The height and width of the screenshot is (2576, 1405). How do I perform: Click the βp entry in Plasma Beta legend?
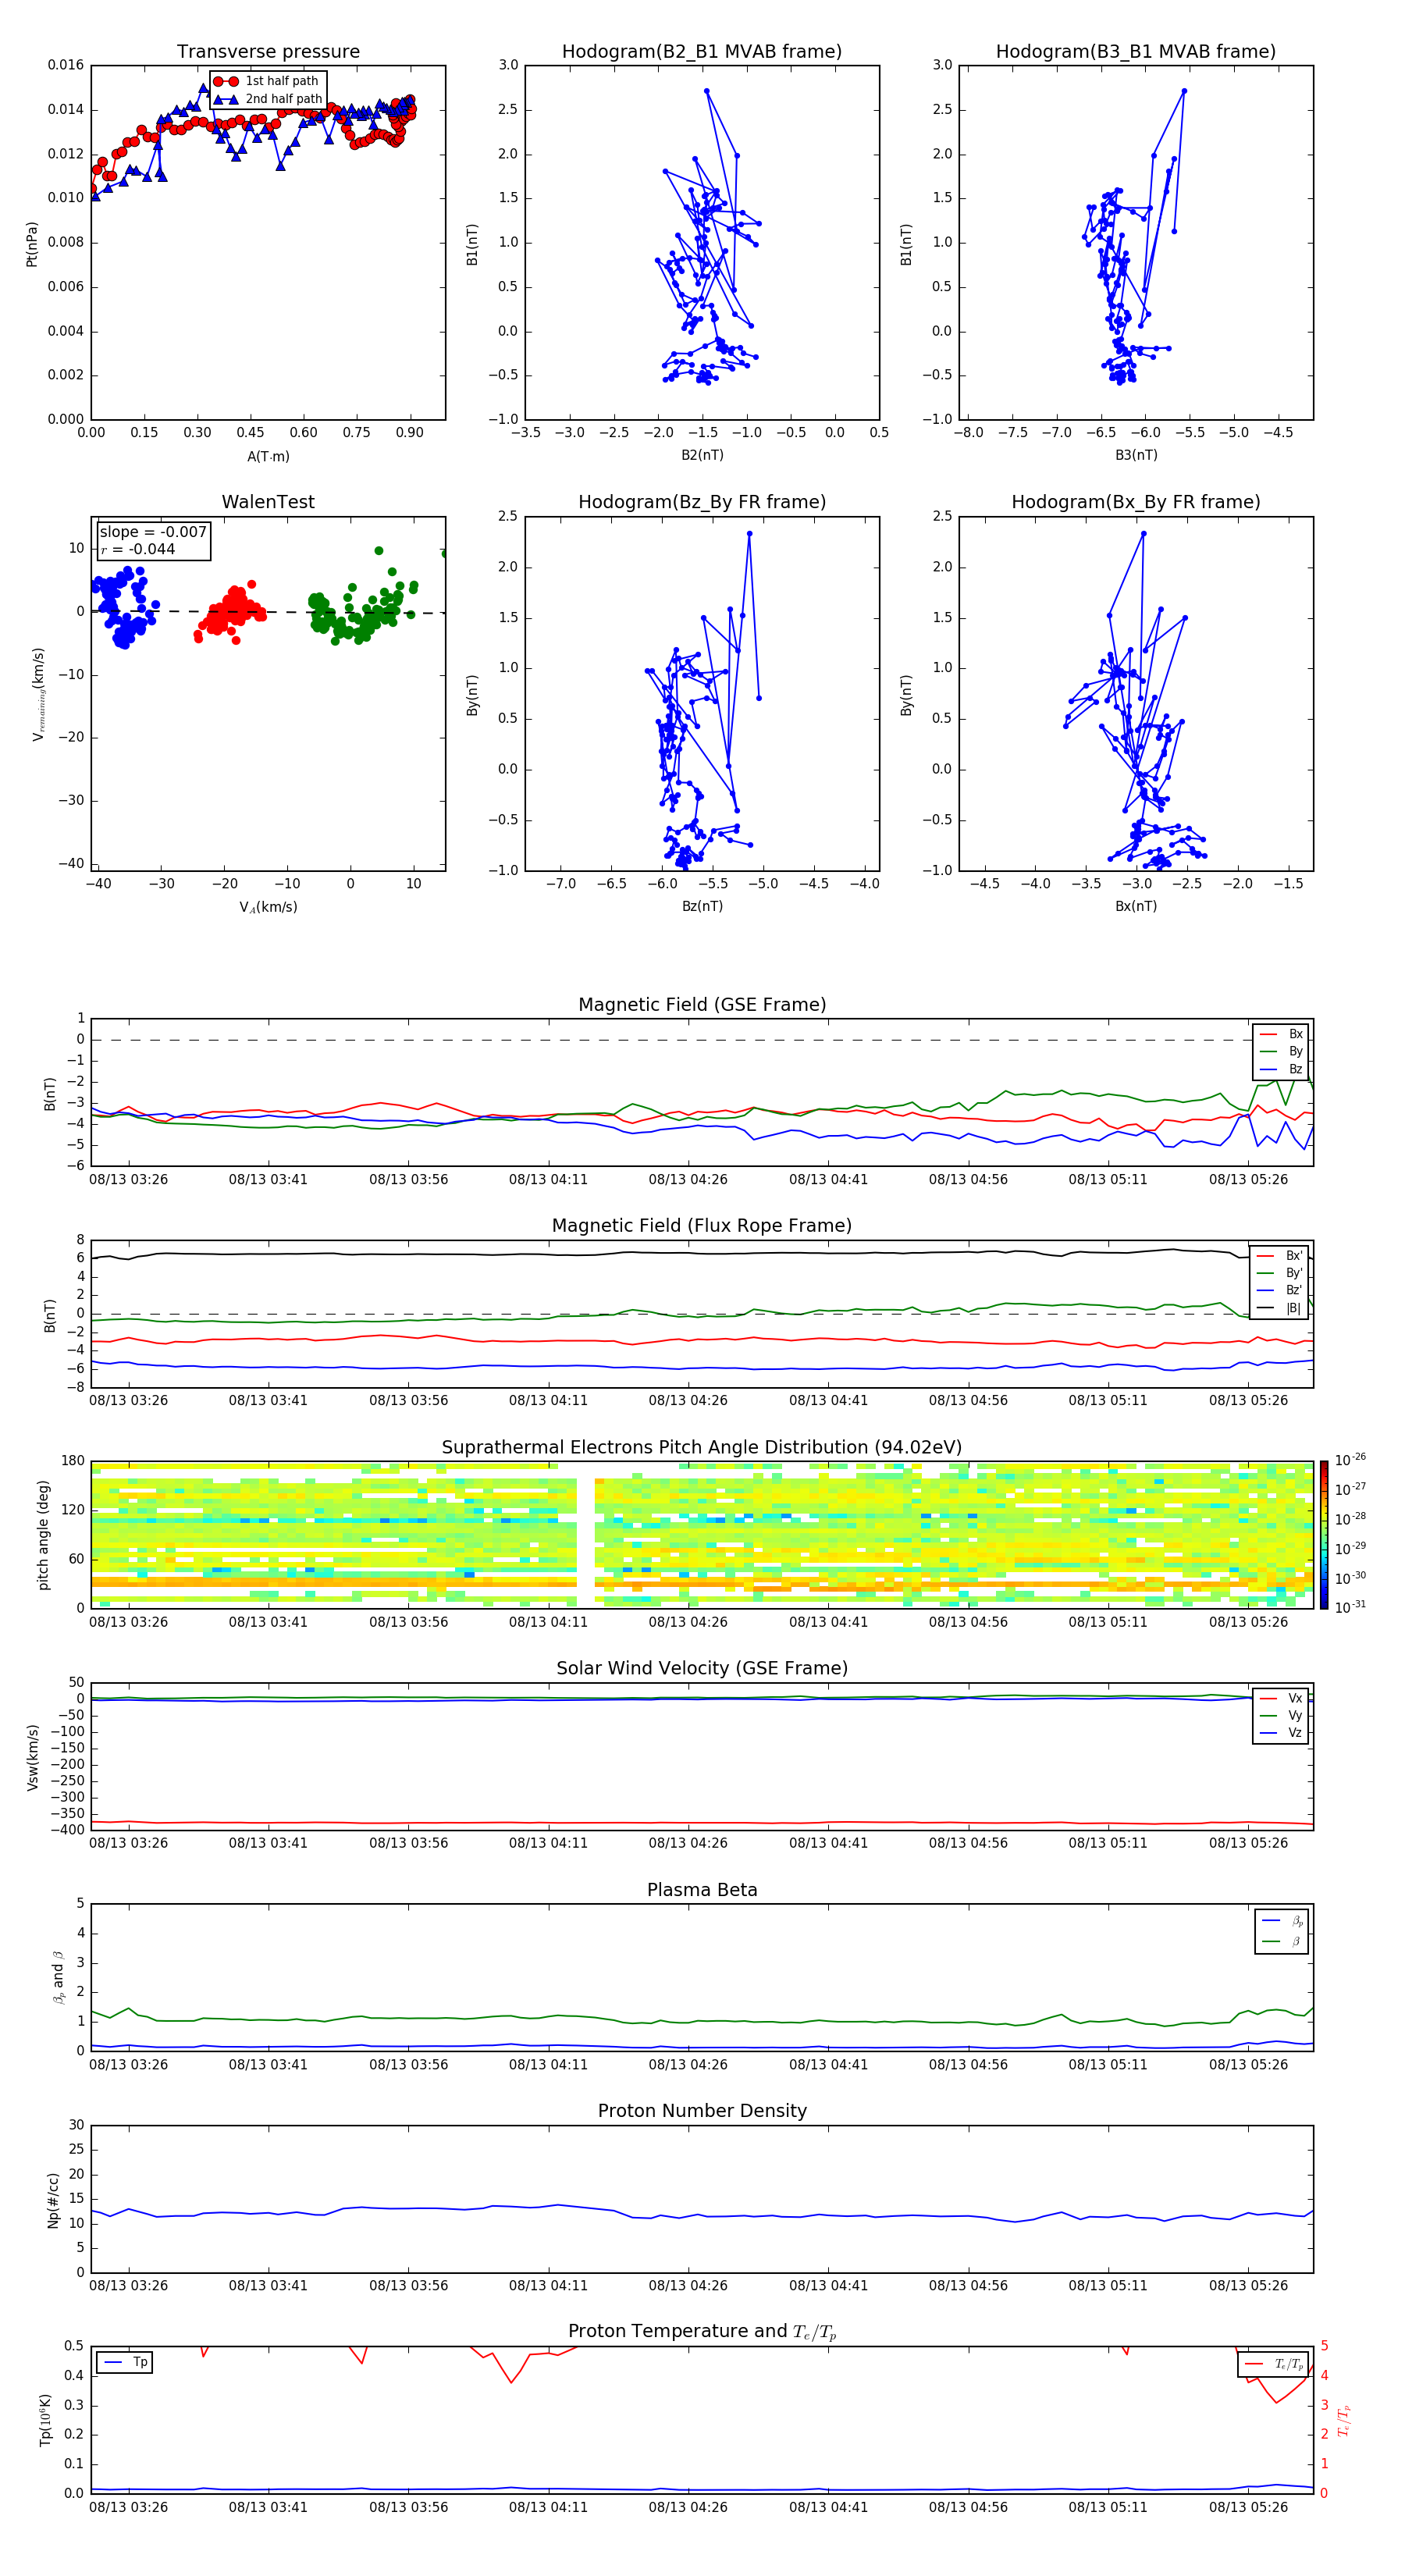coord(1282,1921)
